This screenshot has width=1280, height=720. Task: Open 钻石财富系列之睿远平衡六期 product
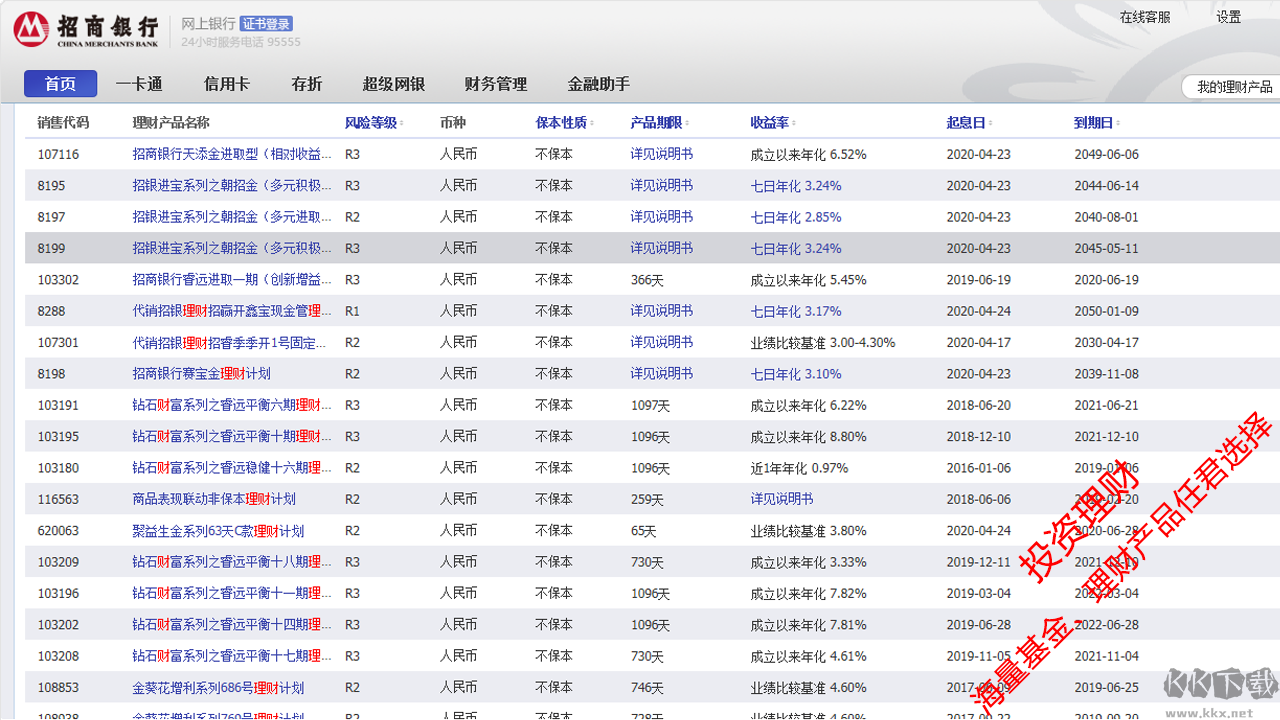click(x=232, y=405)
